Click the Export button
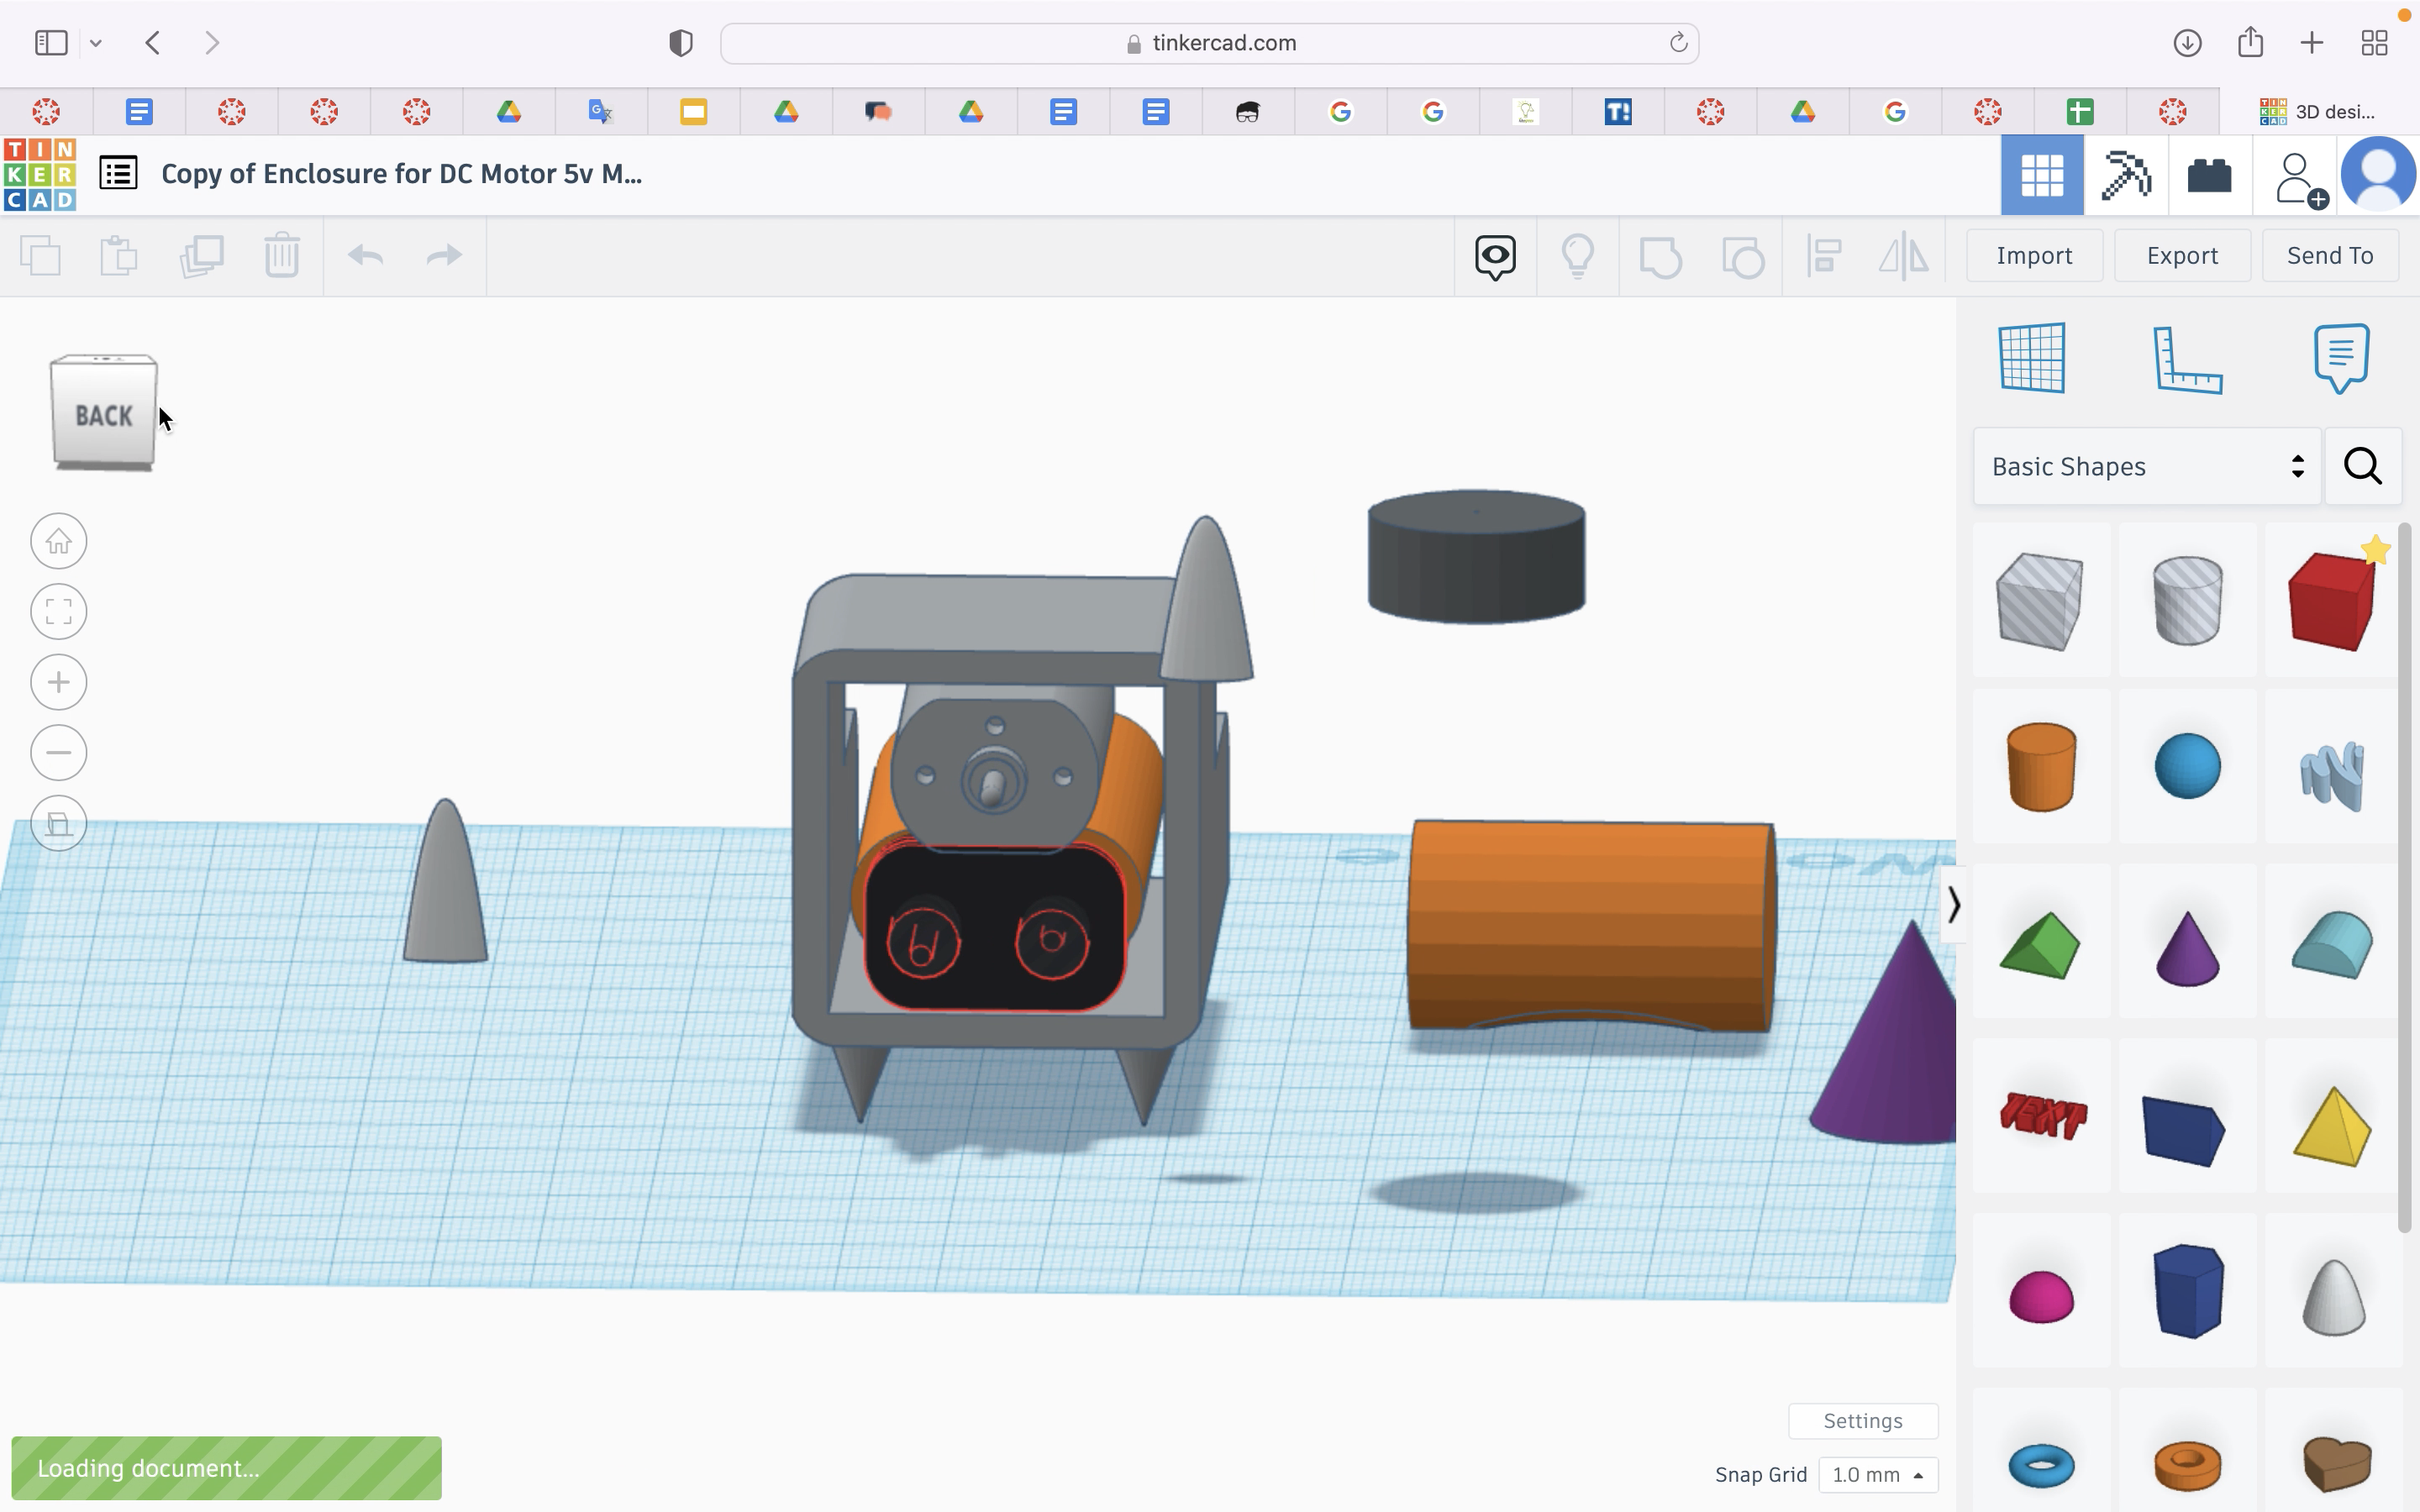The height and width of the screenshot is (1512, 2420). [x=2182, y=256]
